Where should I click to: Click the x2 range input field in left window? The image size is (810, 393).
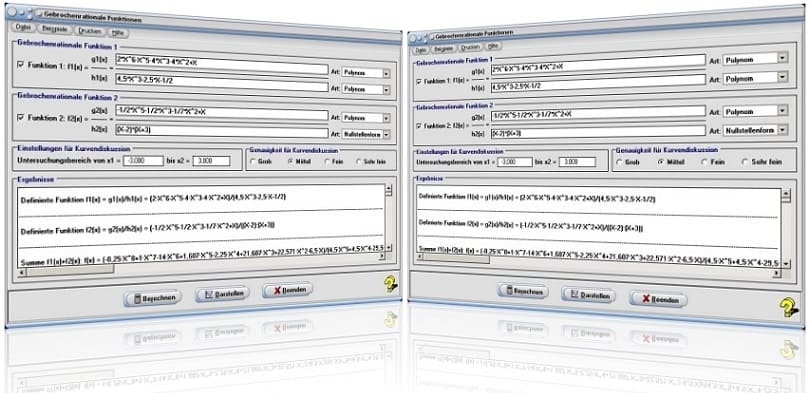[x=211, y=161]
